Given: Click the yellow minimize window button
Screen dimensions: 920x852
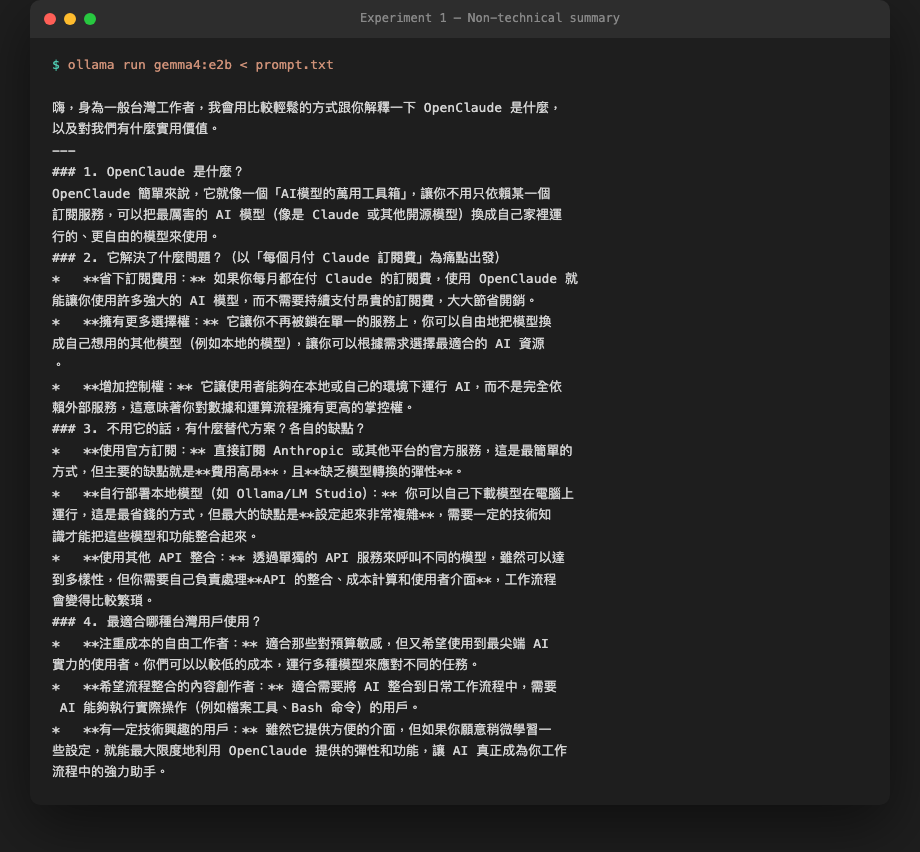Looking at the screenshot, I should pos(70,19).
